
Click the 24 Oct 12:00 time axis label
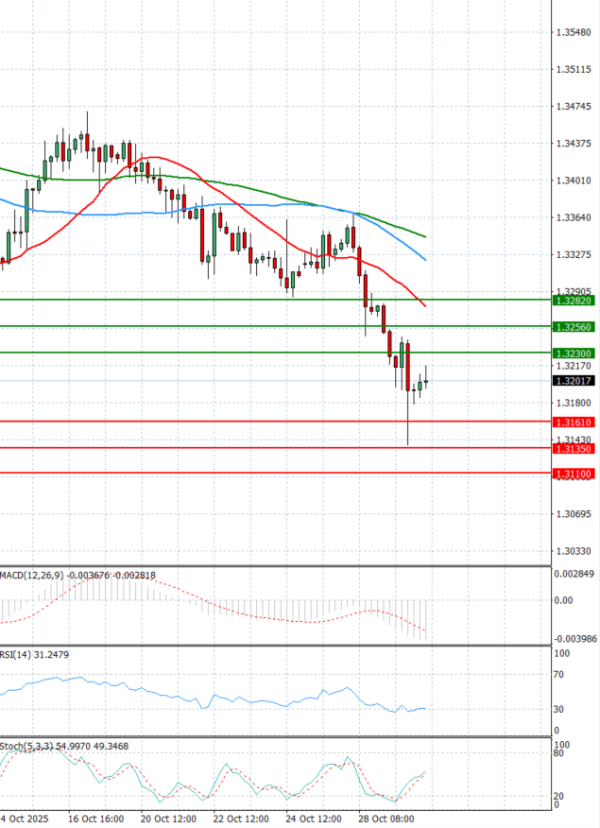pos(314,818)
